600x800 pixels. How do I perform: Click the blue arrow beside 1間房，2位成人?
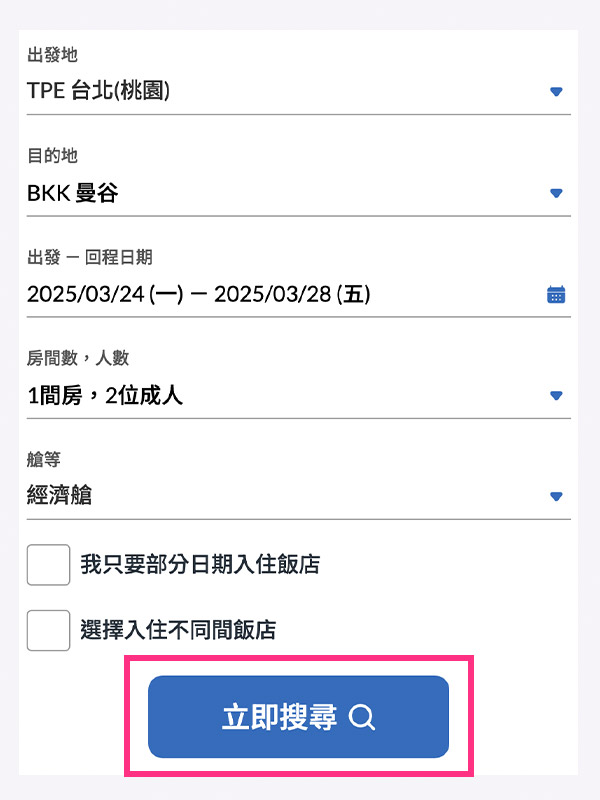pos(557,396)
